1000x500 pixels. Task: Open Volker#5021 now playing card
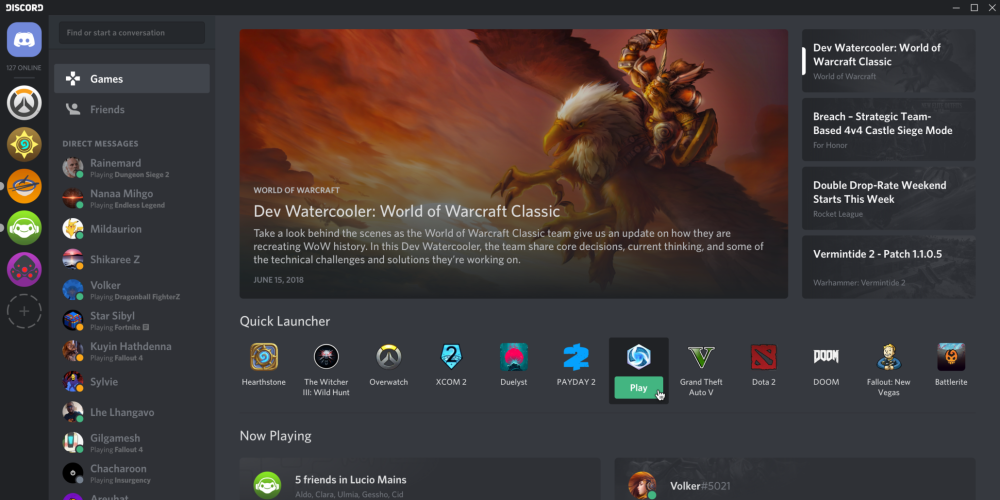[x=795, y=479]
